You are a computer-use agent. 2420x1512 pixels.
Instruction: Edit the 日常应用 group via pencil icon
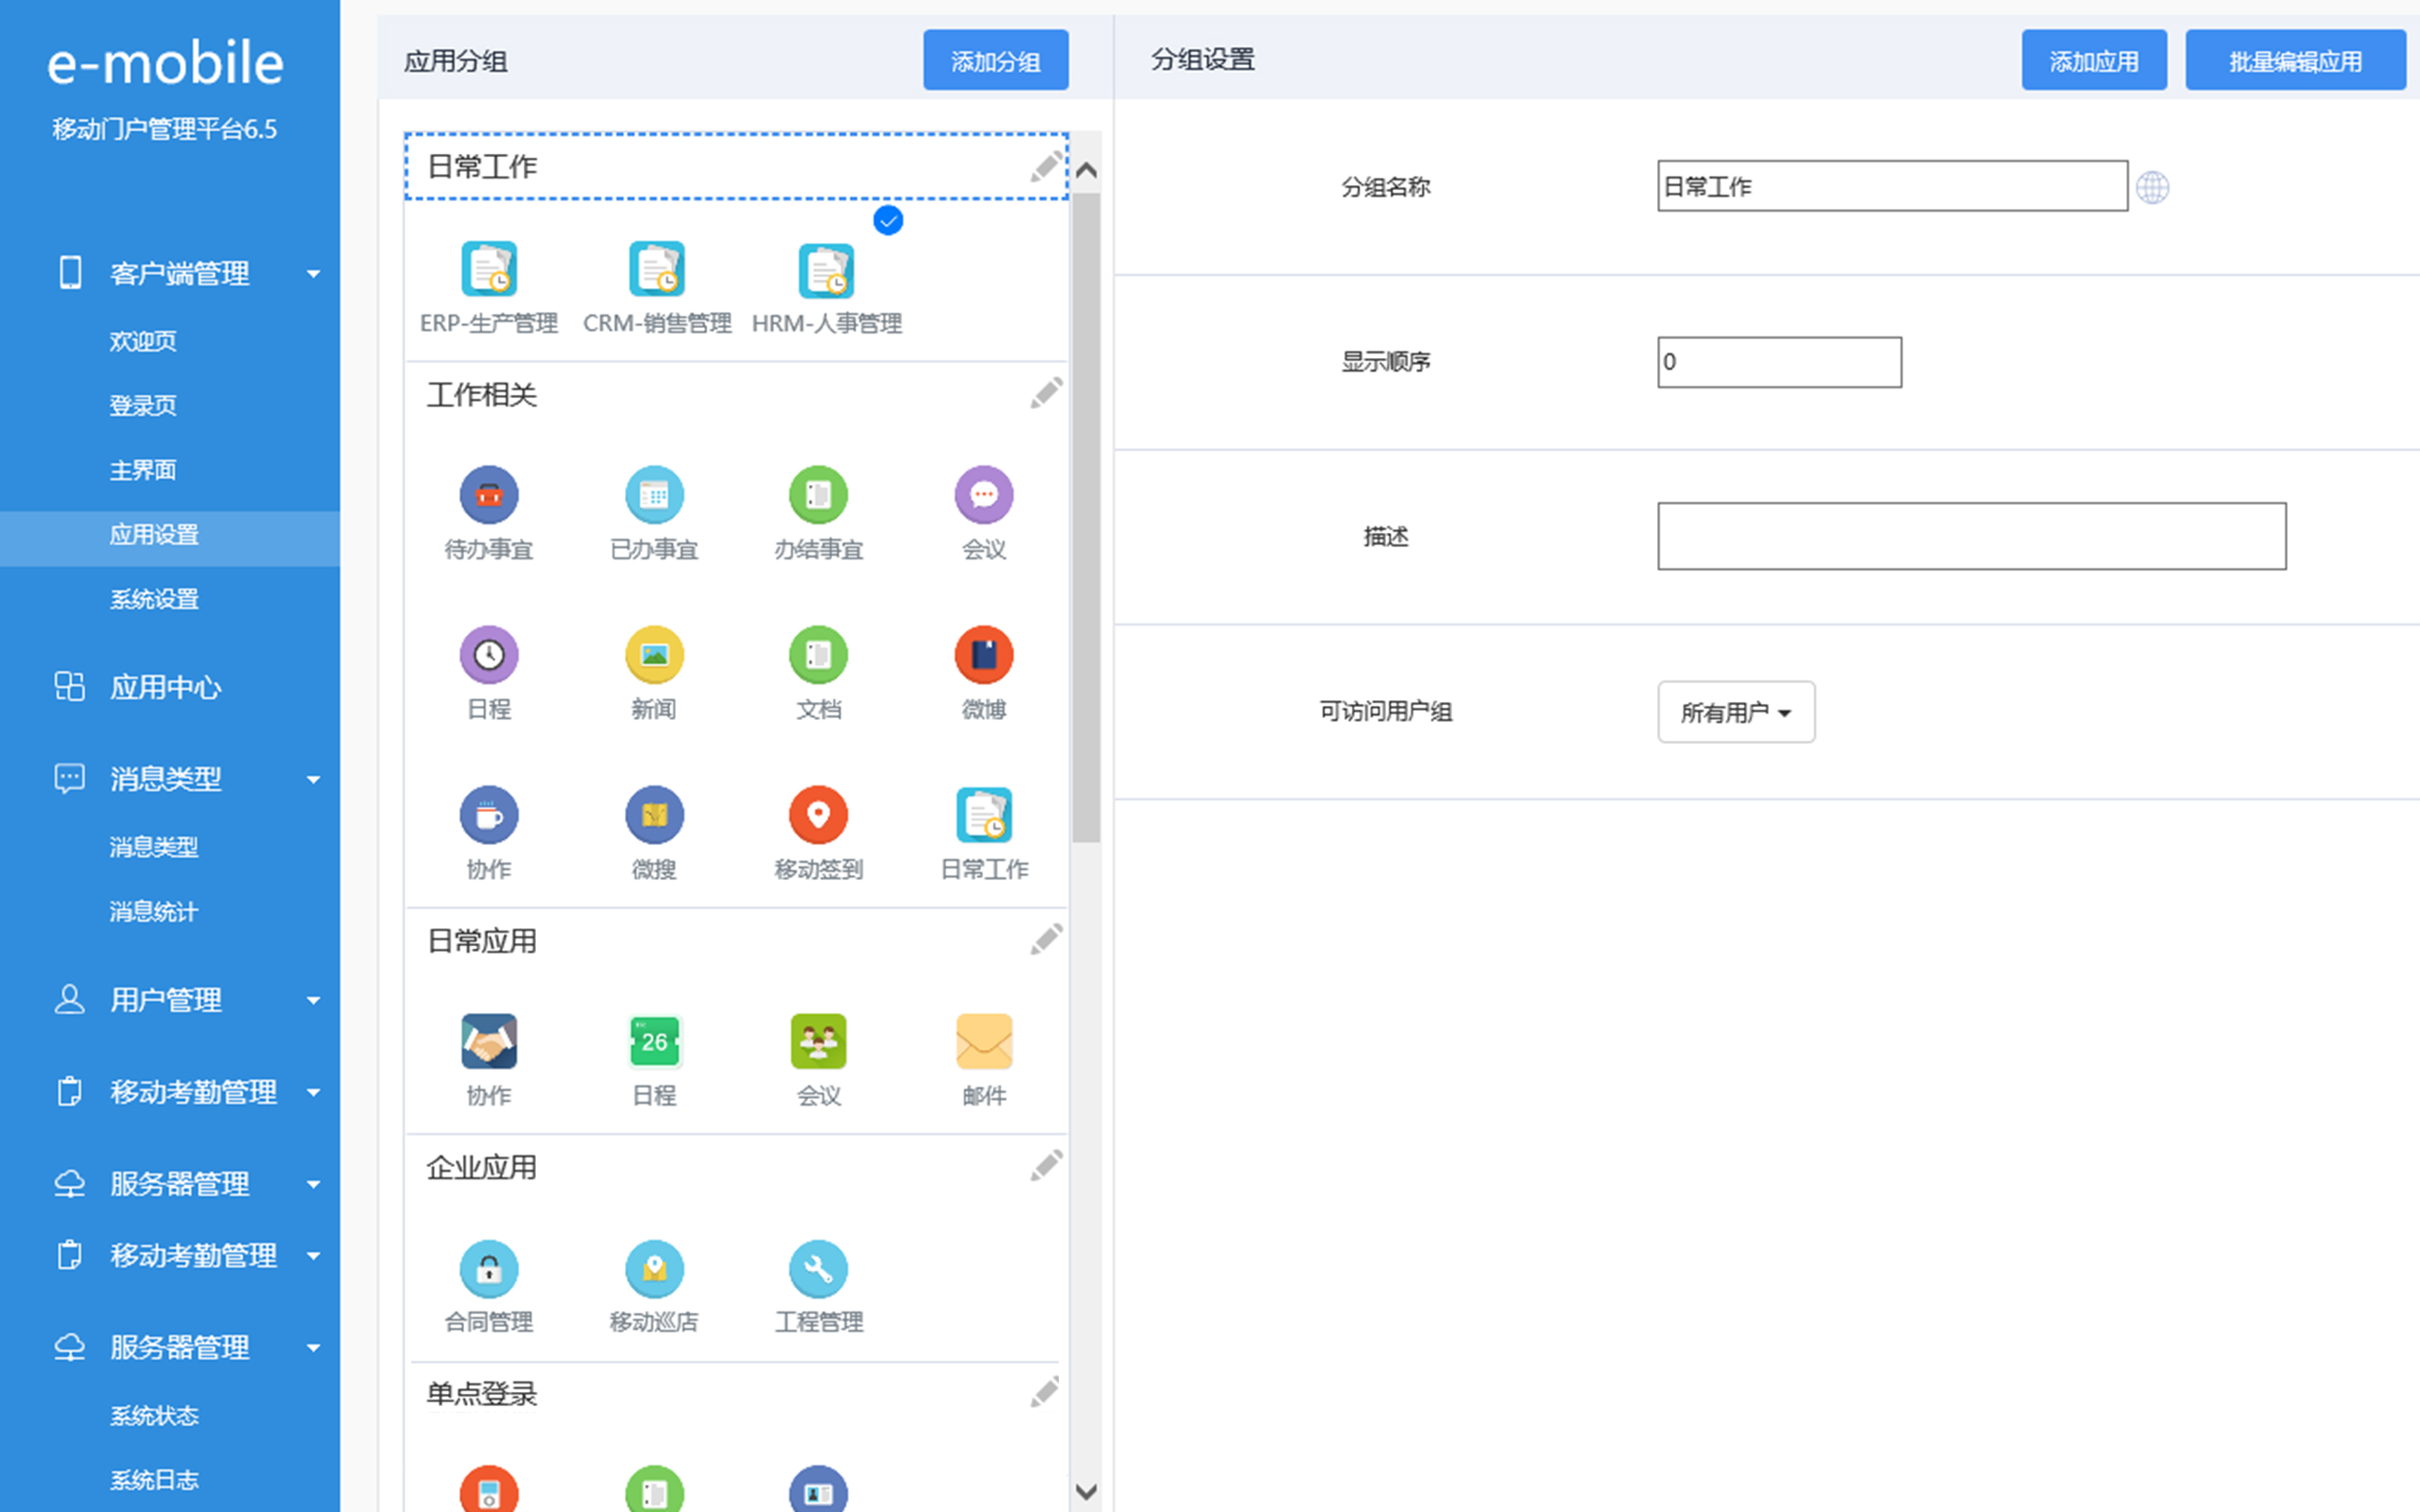tap(1046, 939)
